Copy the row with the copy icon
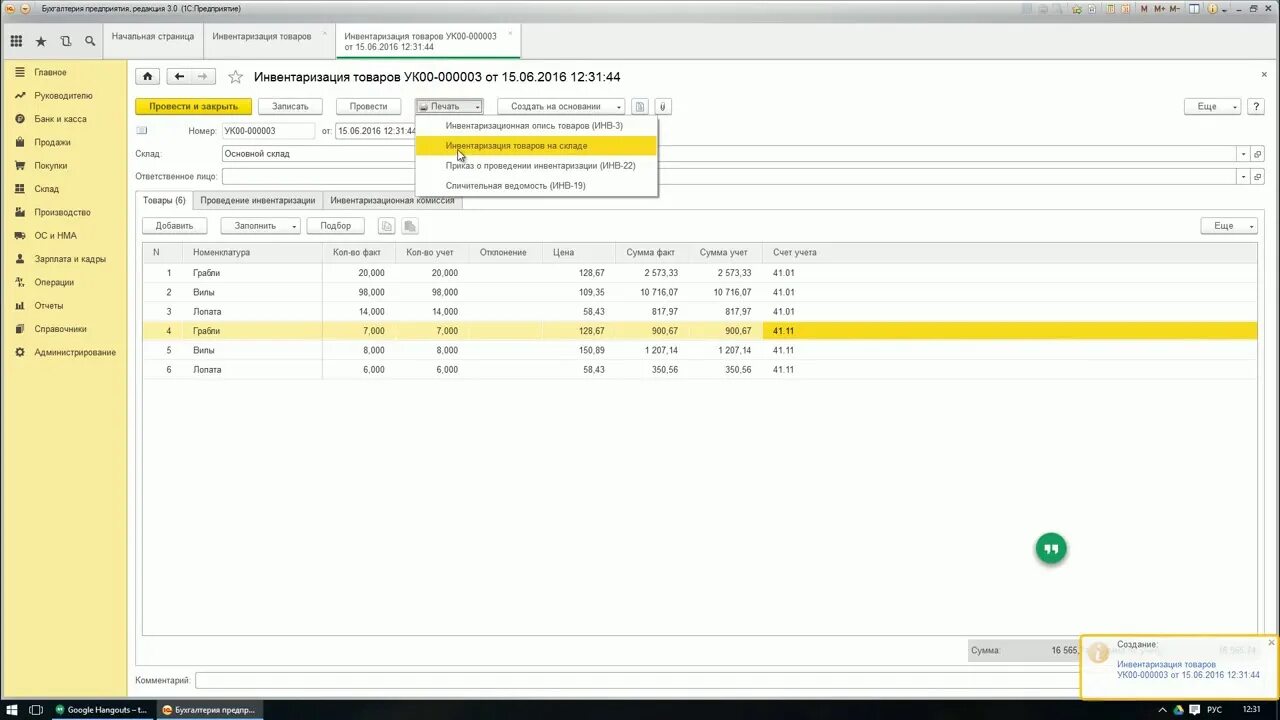1280x720 pixels. 387,226
